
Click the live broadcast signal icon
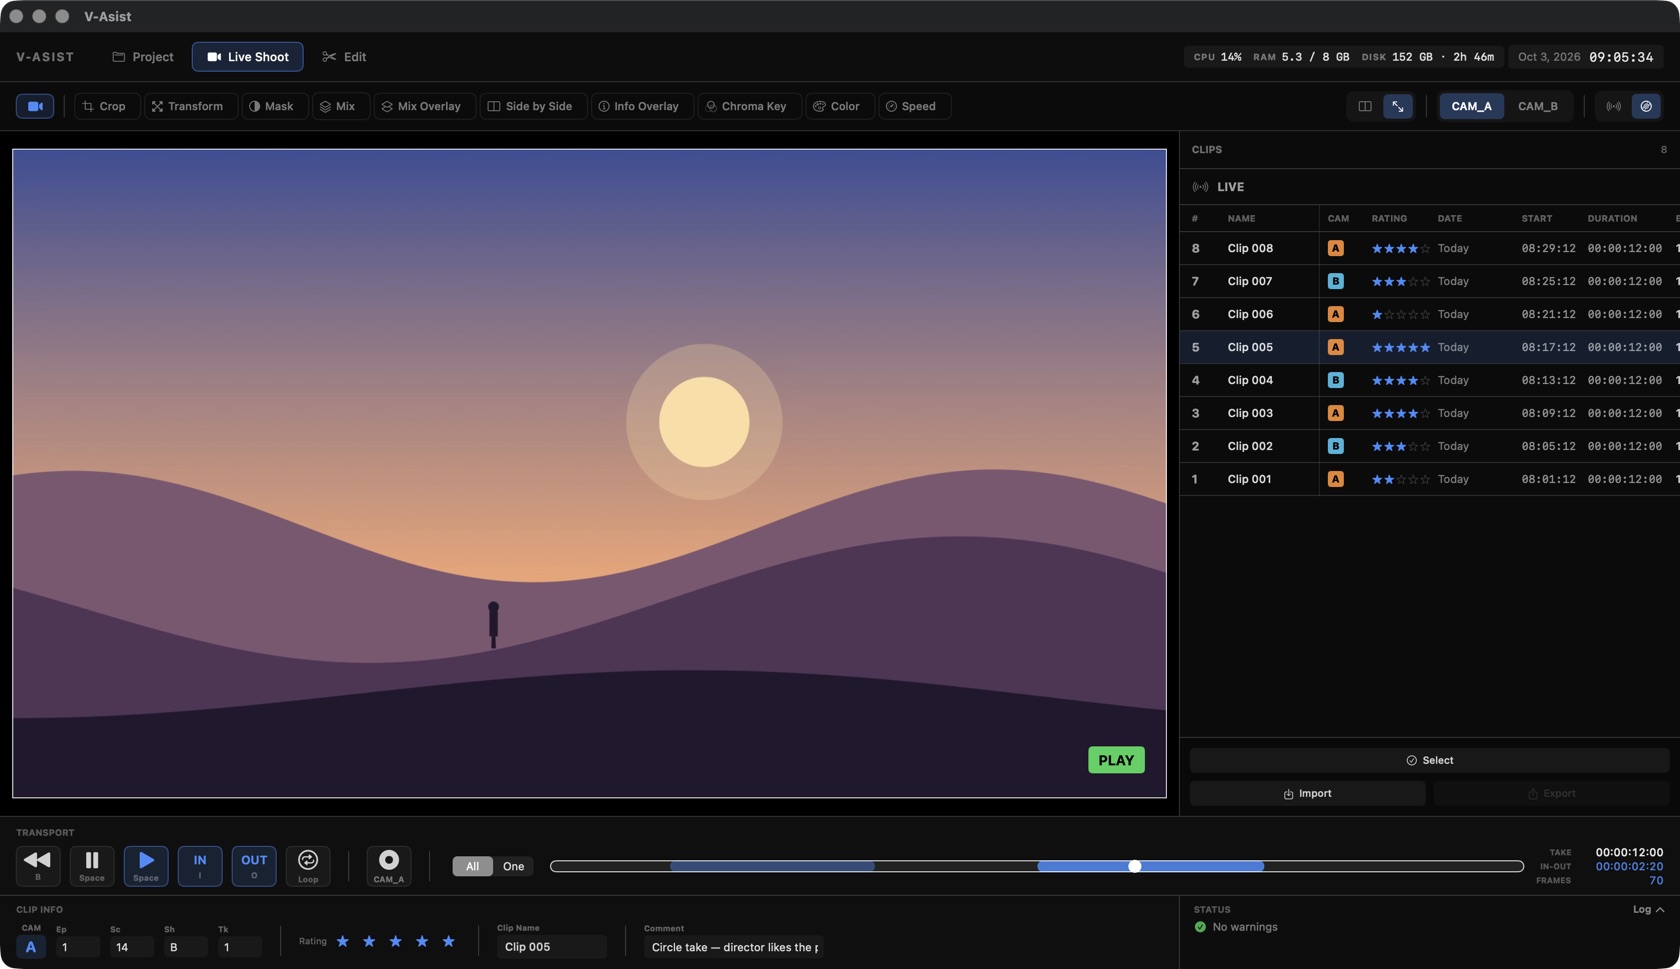[x=1614, y=106]
